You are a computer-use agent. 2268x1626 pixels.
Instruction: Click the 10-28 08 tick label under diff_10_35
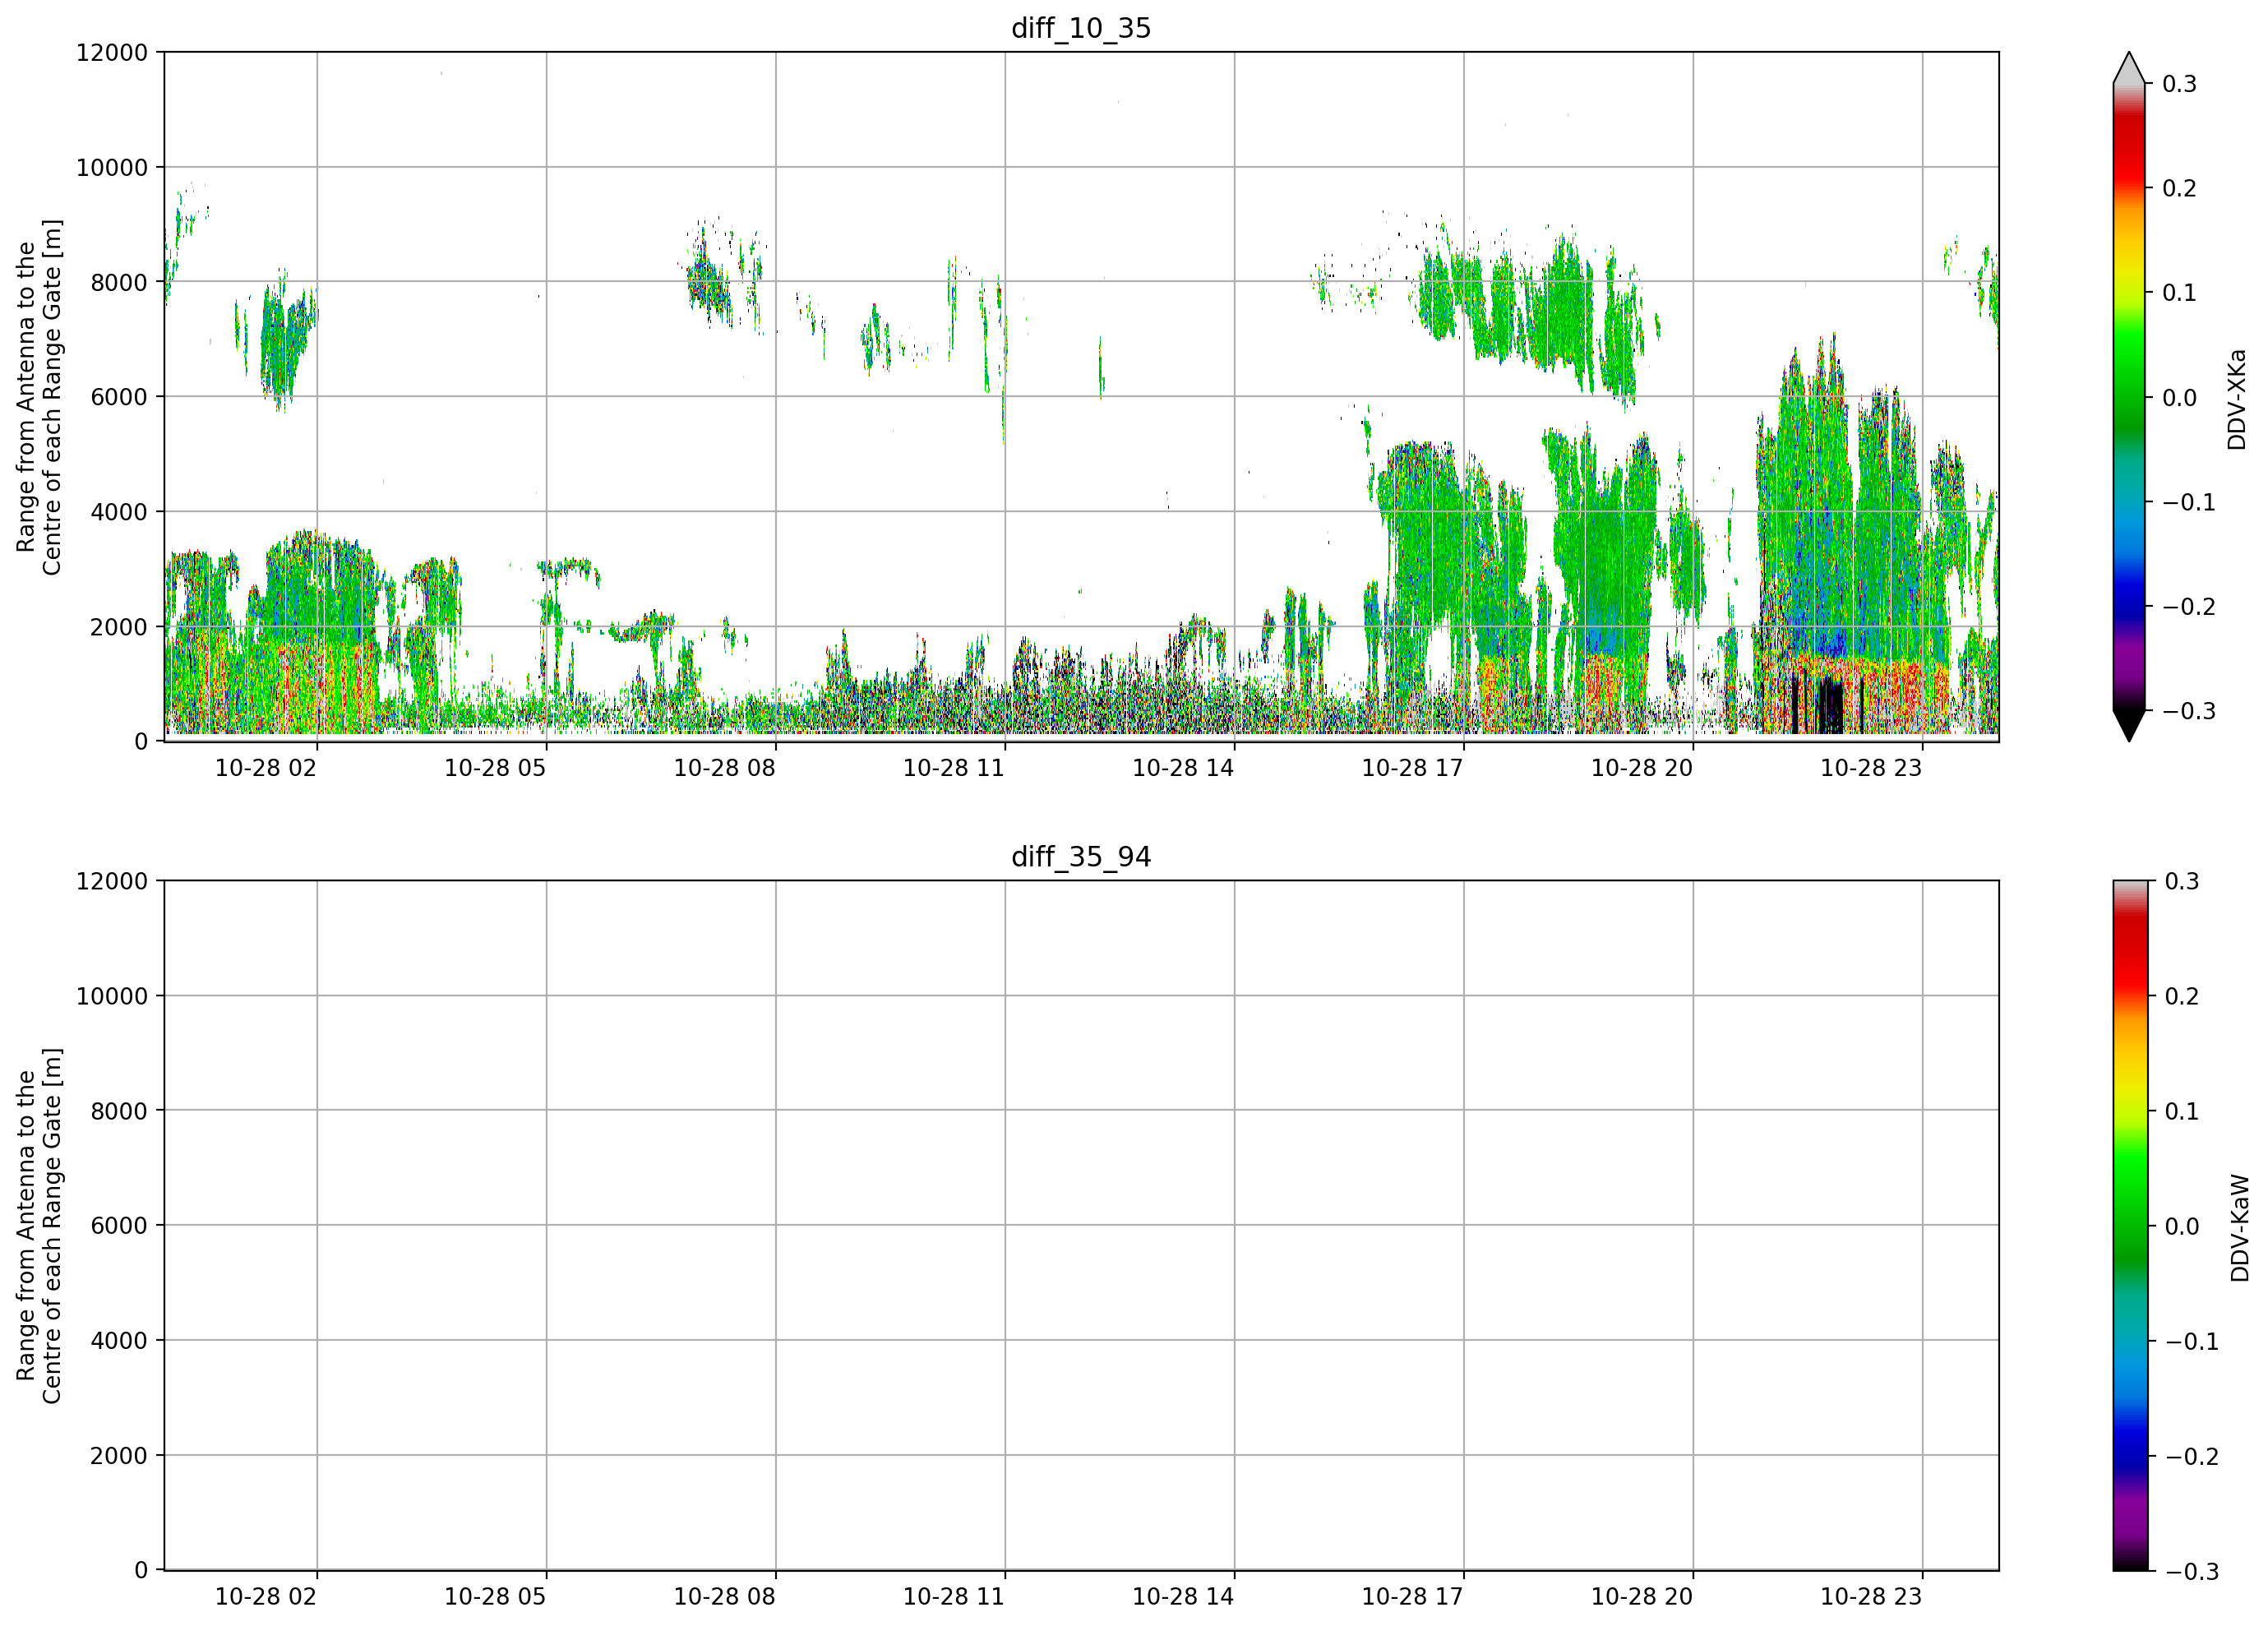(724, 768)
